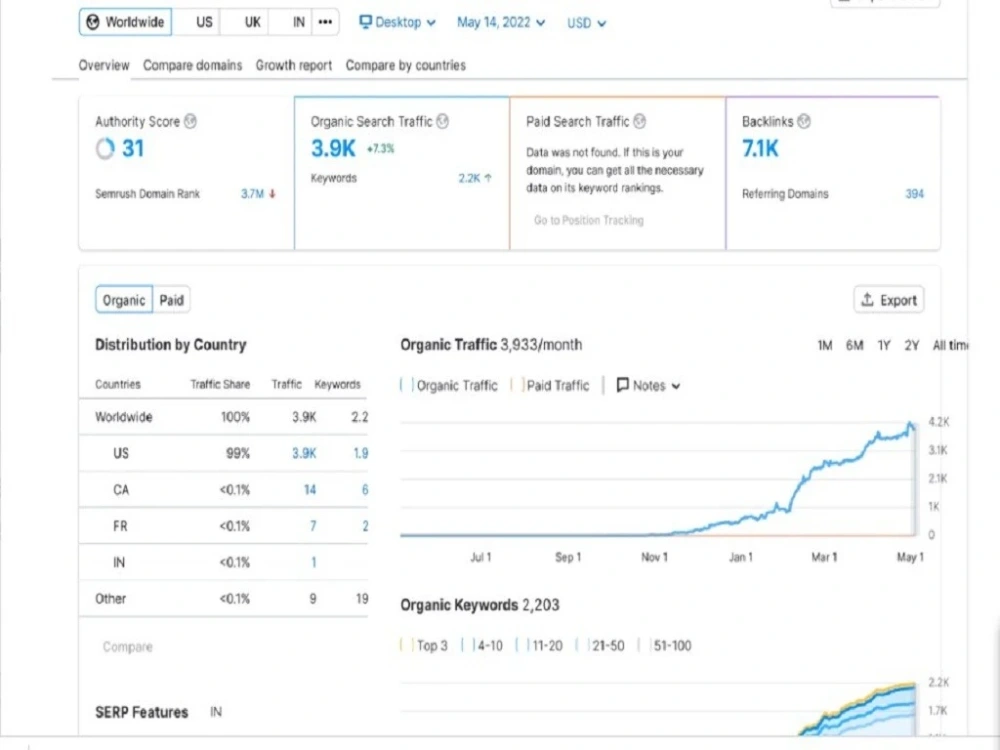1000x750 pixels.
Task: Click the 7.1K backlinks value
Action: tap(760, 149)
